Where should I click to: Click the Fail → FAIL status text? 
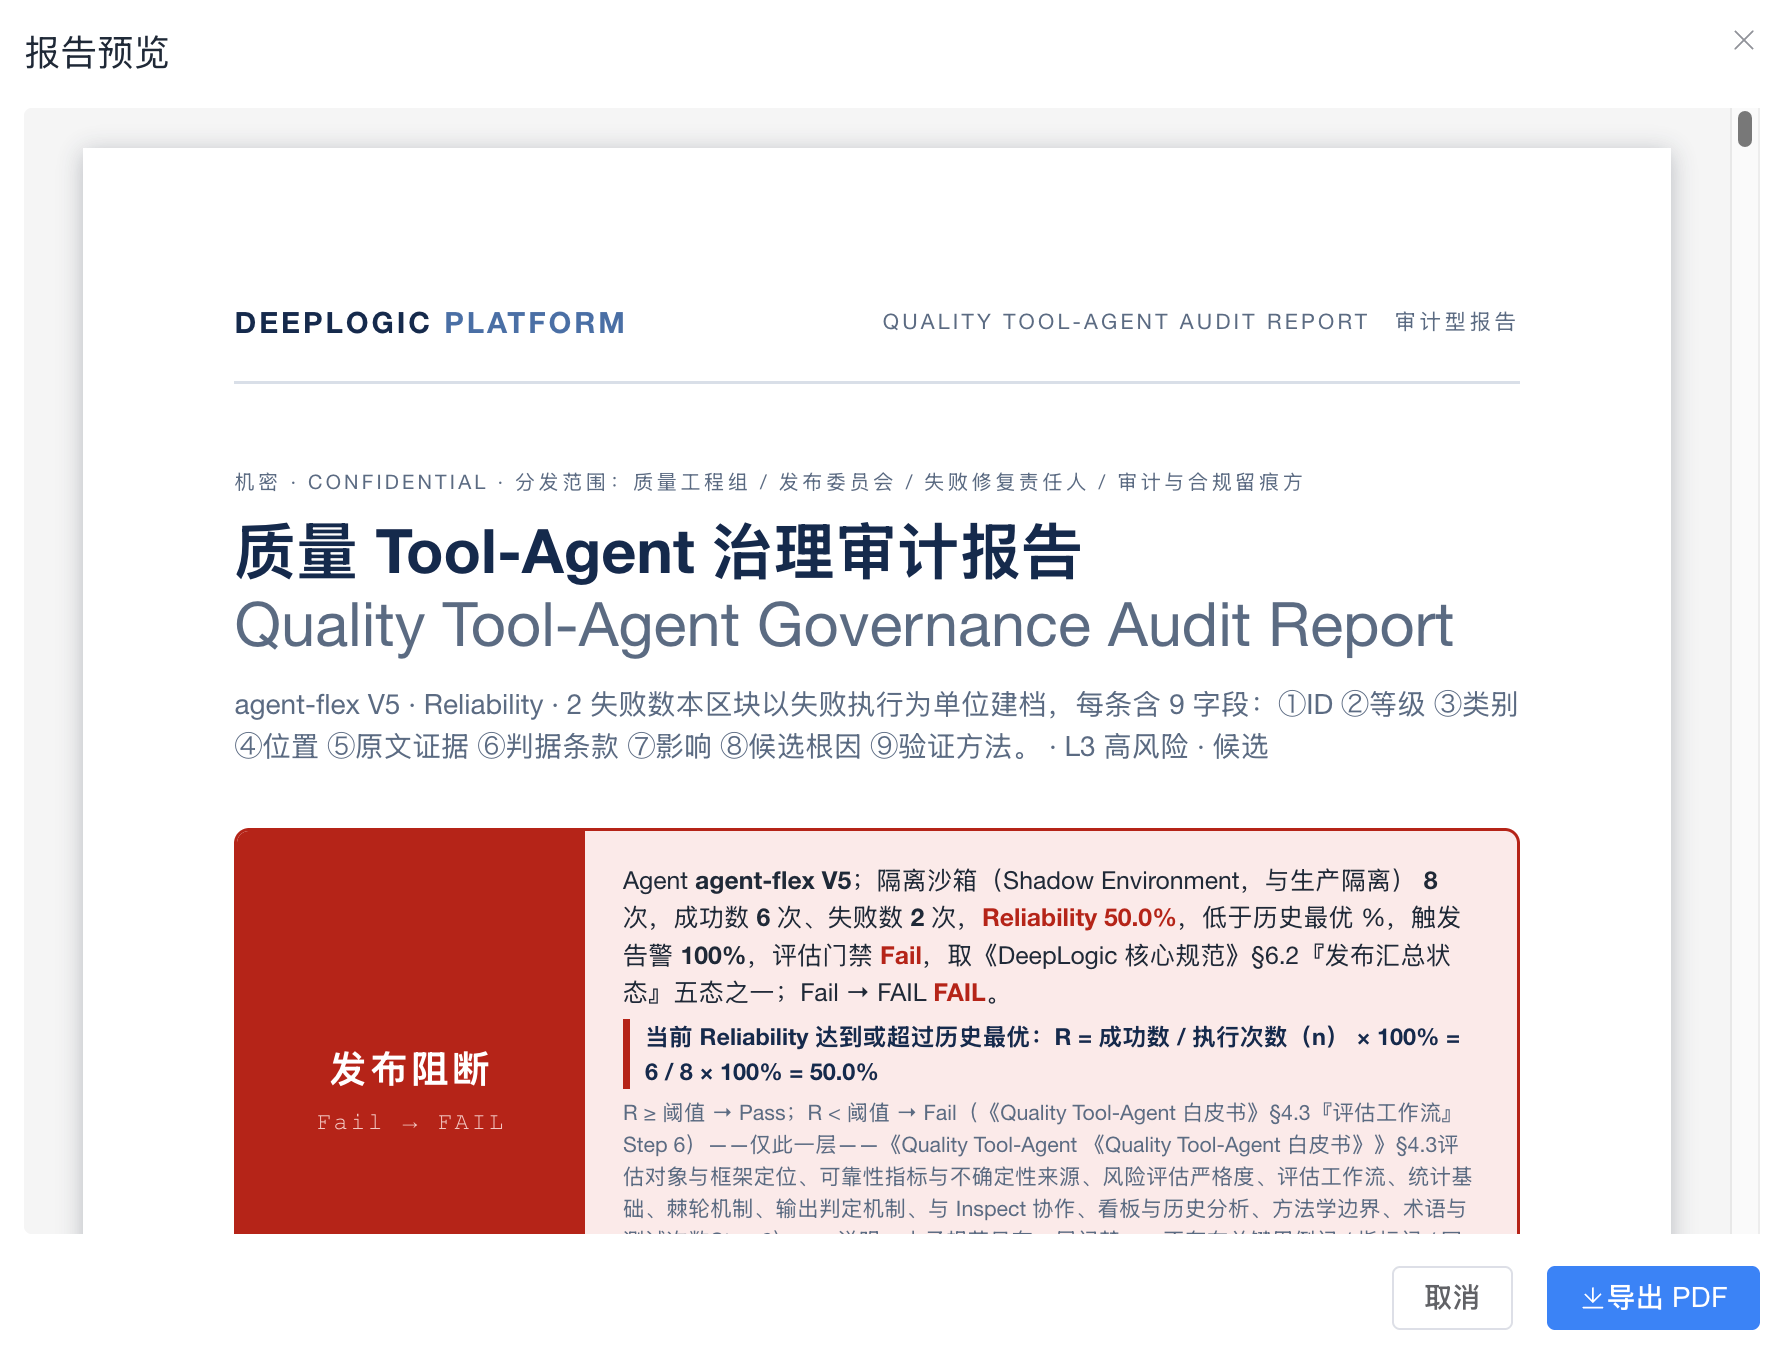point(410,1122)
